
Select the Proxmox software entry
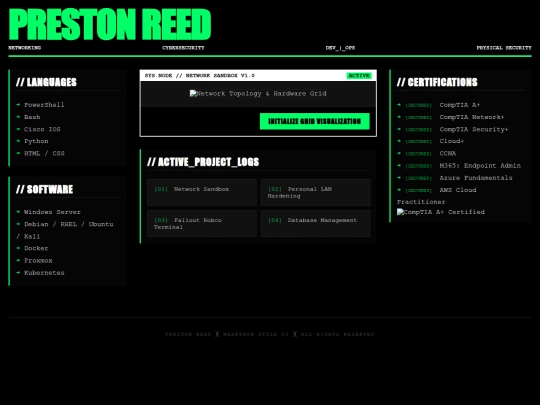(38, 261)
